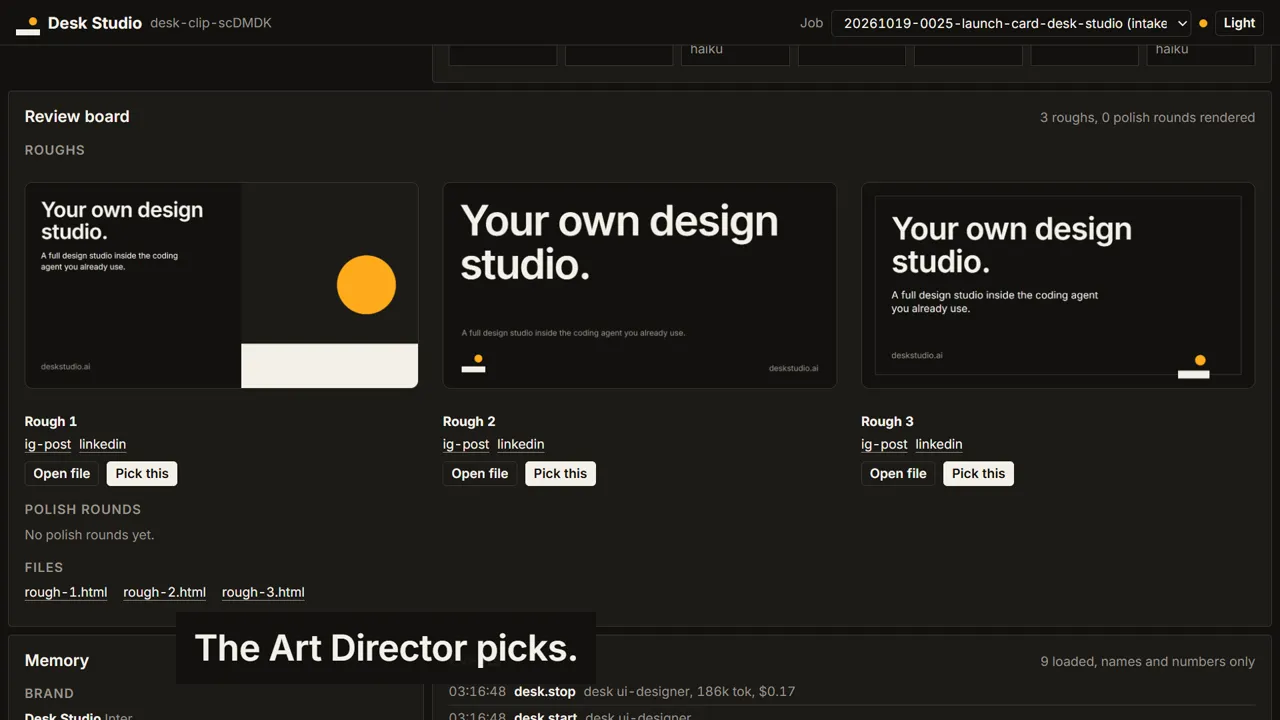Pick this for Rough 3
This screenshot has height=720, width=1280.
[978, 474]
